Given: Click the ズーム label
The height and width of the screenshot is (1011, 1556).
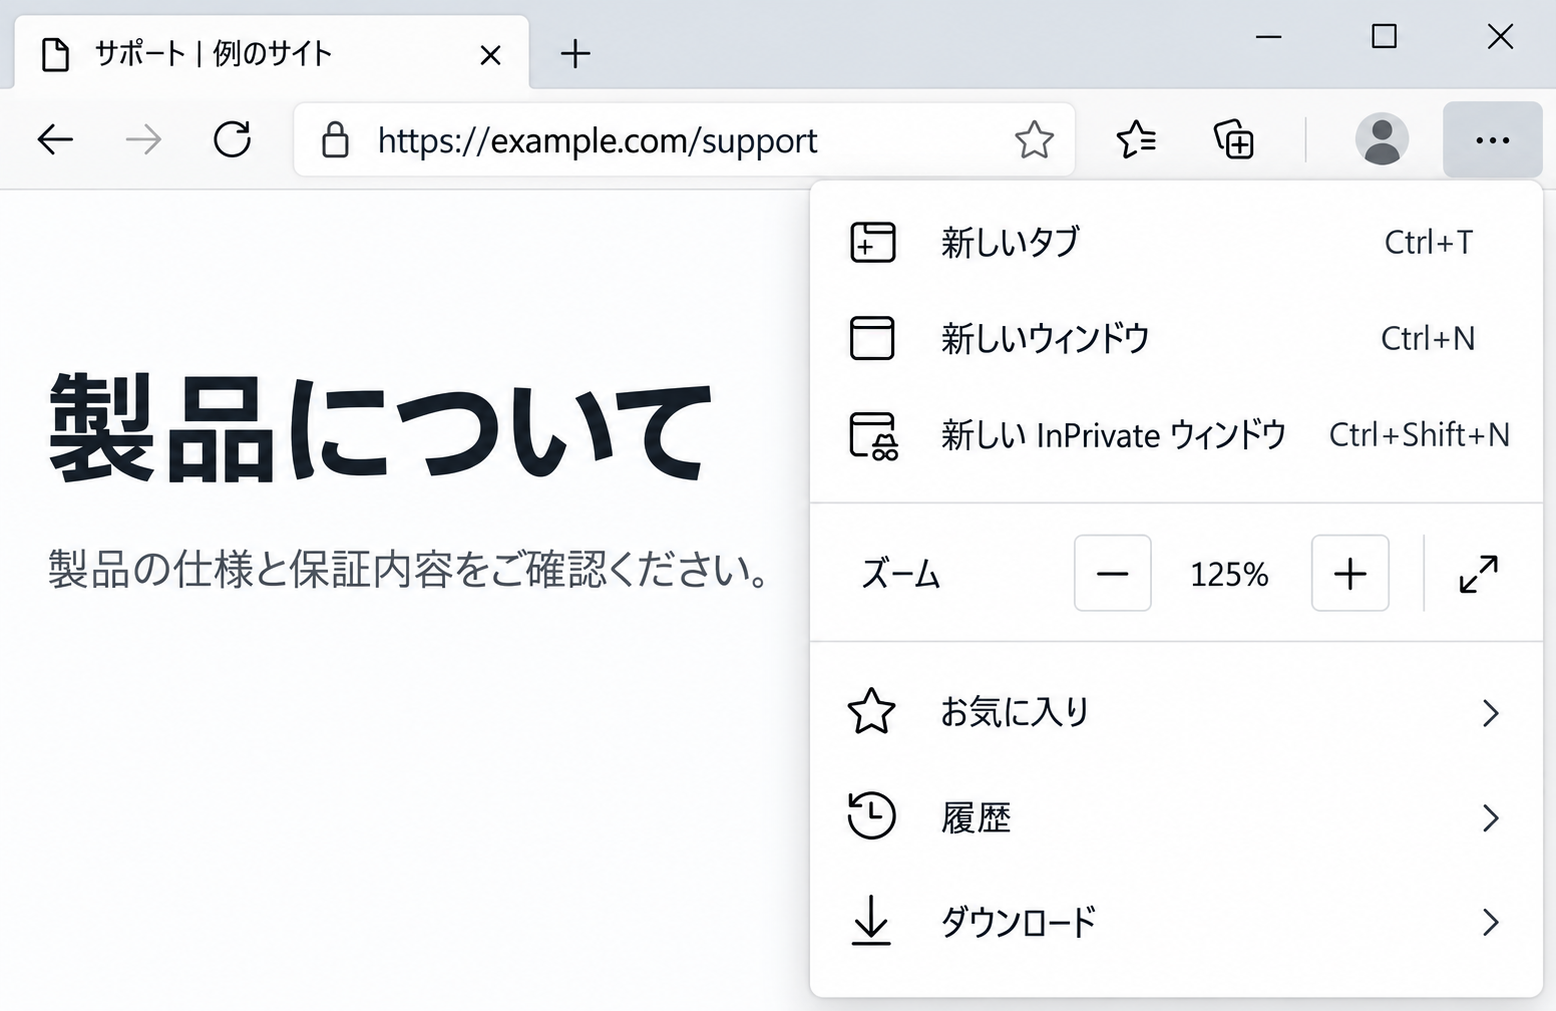Looking at the screenshot, I should click(901, 575).
